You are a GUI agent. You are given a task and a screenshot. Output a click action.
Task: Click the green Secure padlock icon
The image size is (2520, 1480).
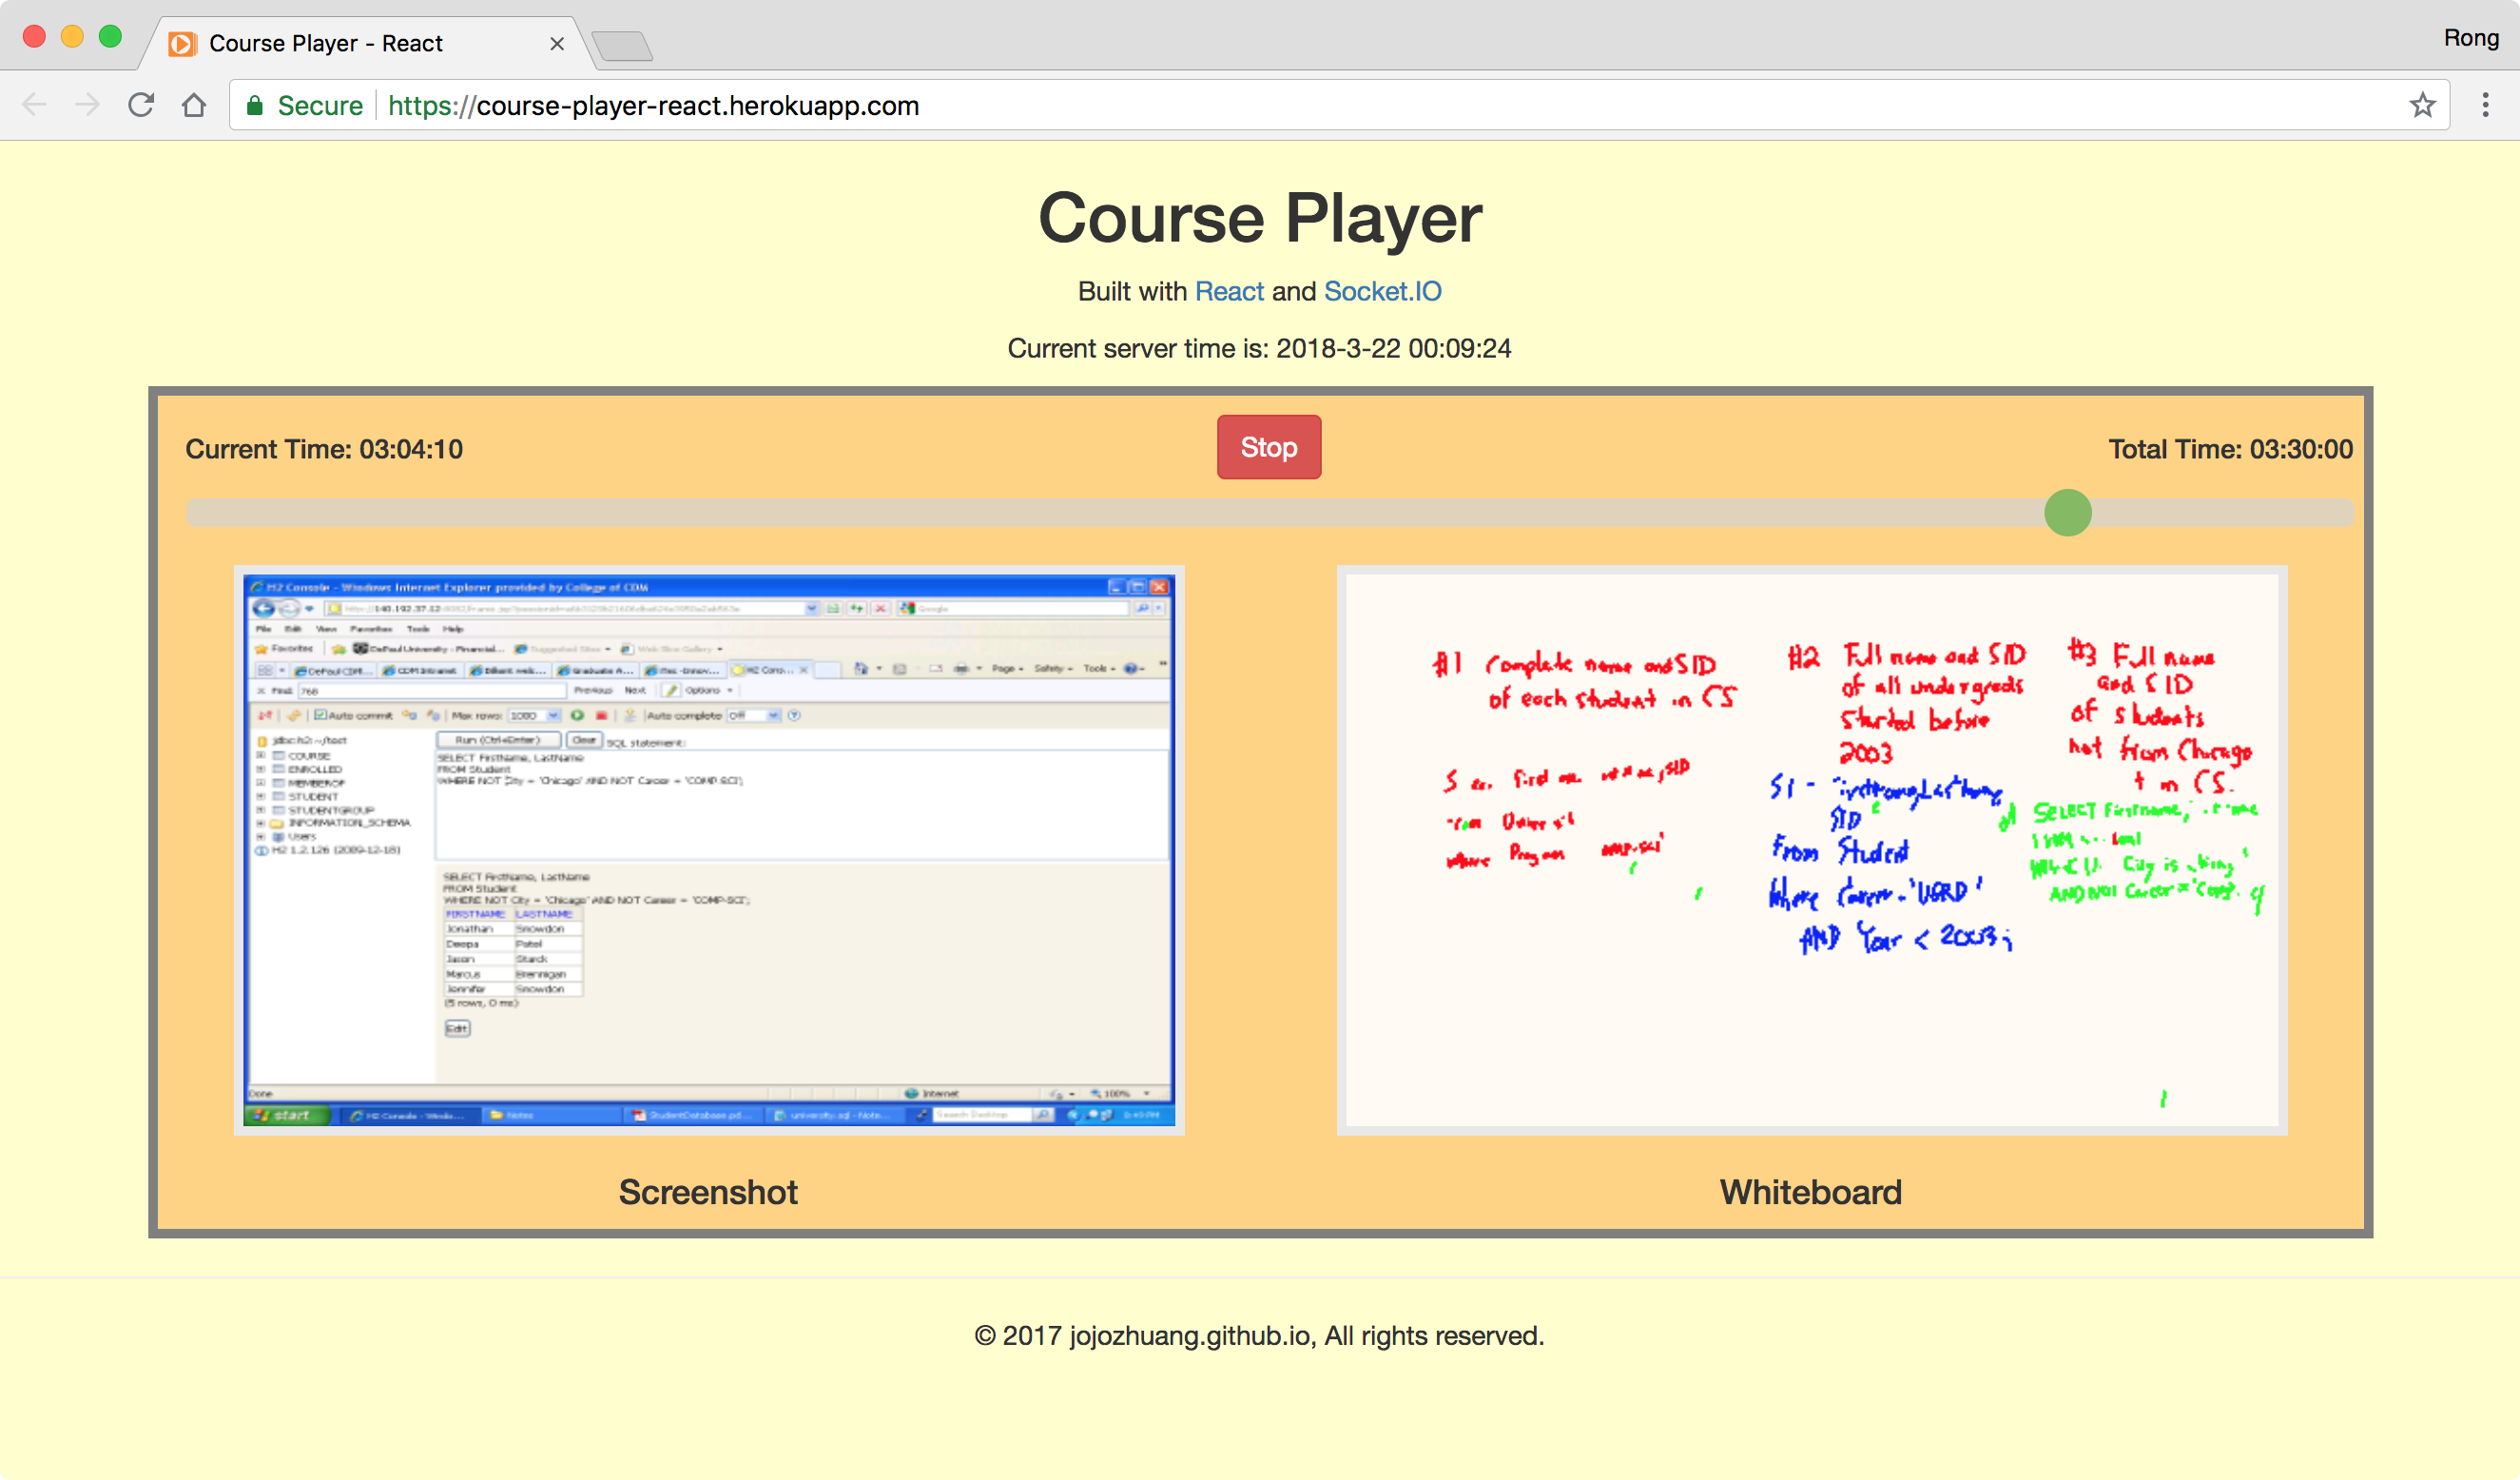255,105
